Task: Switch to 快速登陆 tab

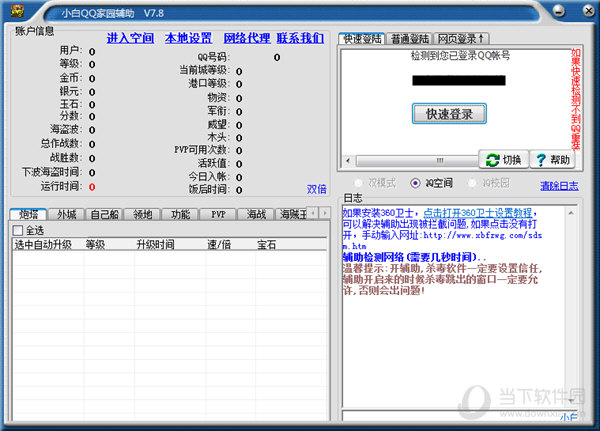Action: [362, 39]
